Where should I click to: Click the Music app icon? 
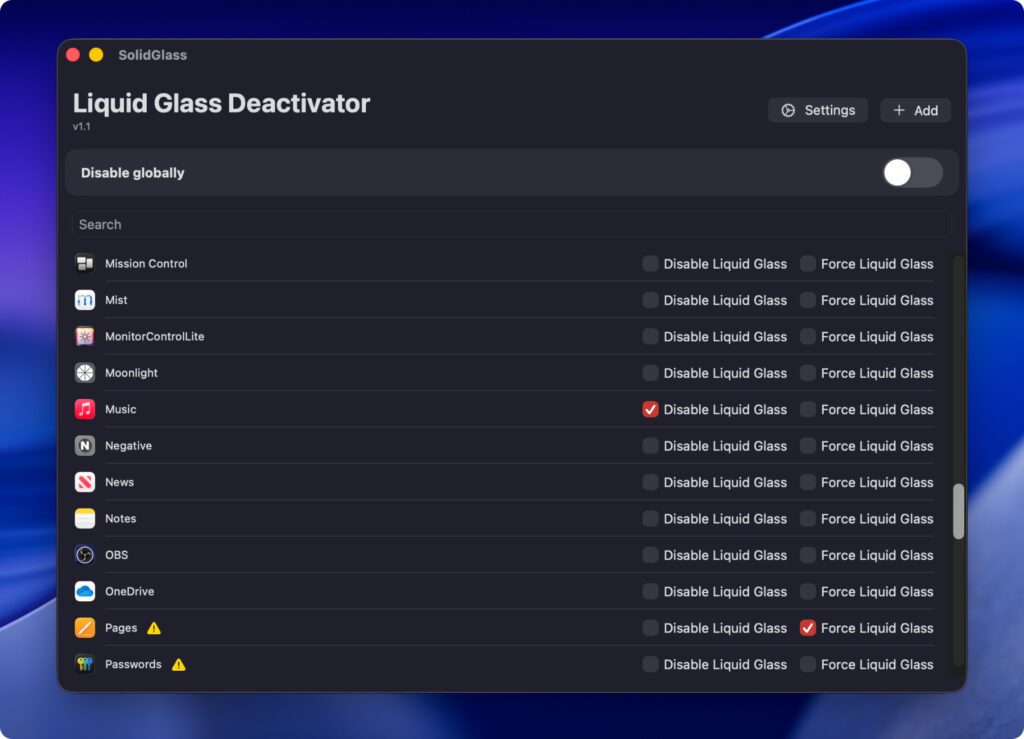(85, 409)
